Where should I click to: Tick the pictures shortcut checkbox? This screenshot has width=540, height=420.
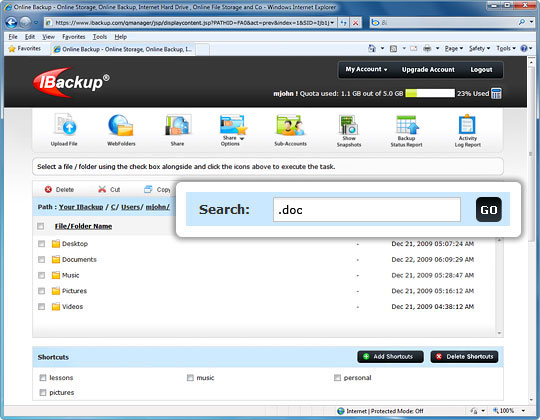tap(43, 392)
